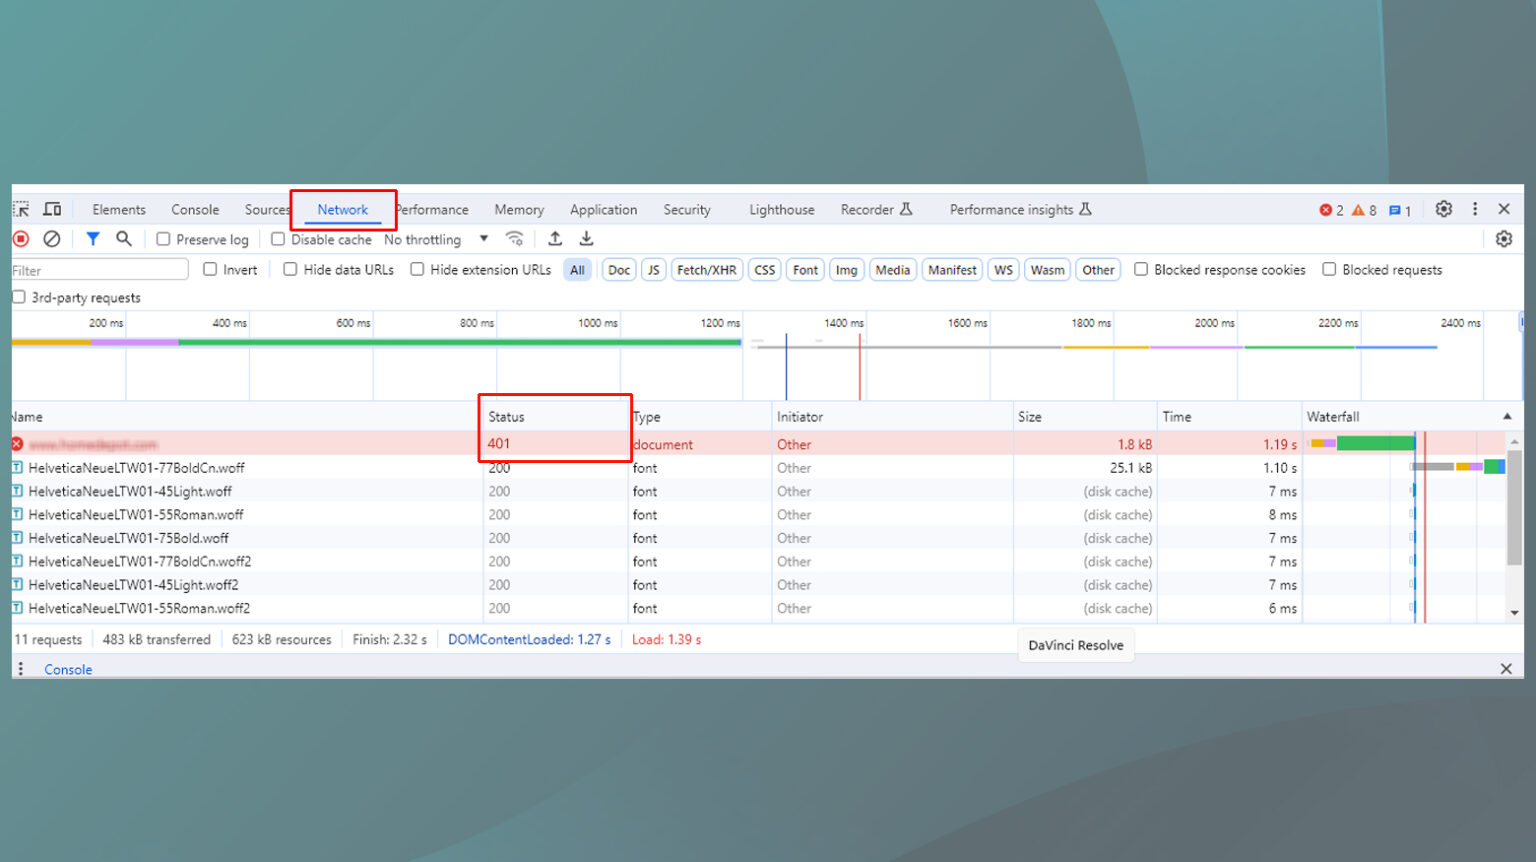Select the inspect element cursor icon
Viewport: 1536px width, 862px height.
click(x=20, y=209)
